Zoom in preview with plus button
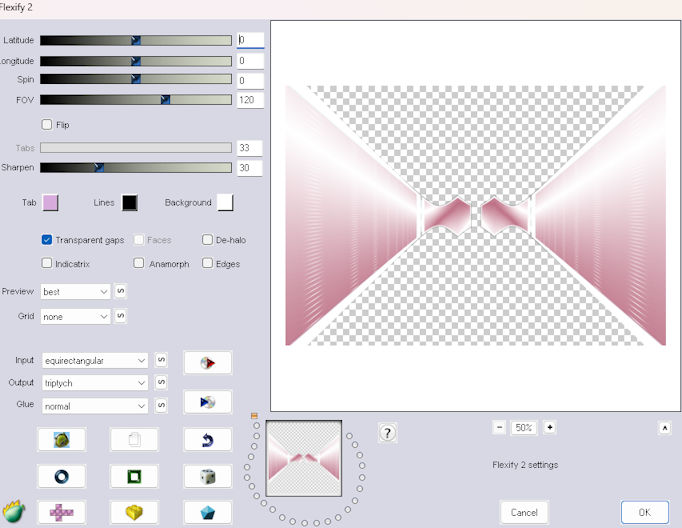 tap(549, 427)
